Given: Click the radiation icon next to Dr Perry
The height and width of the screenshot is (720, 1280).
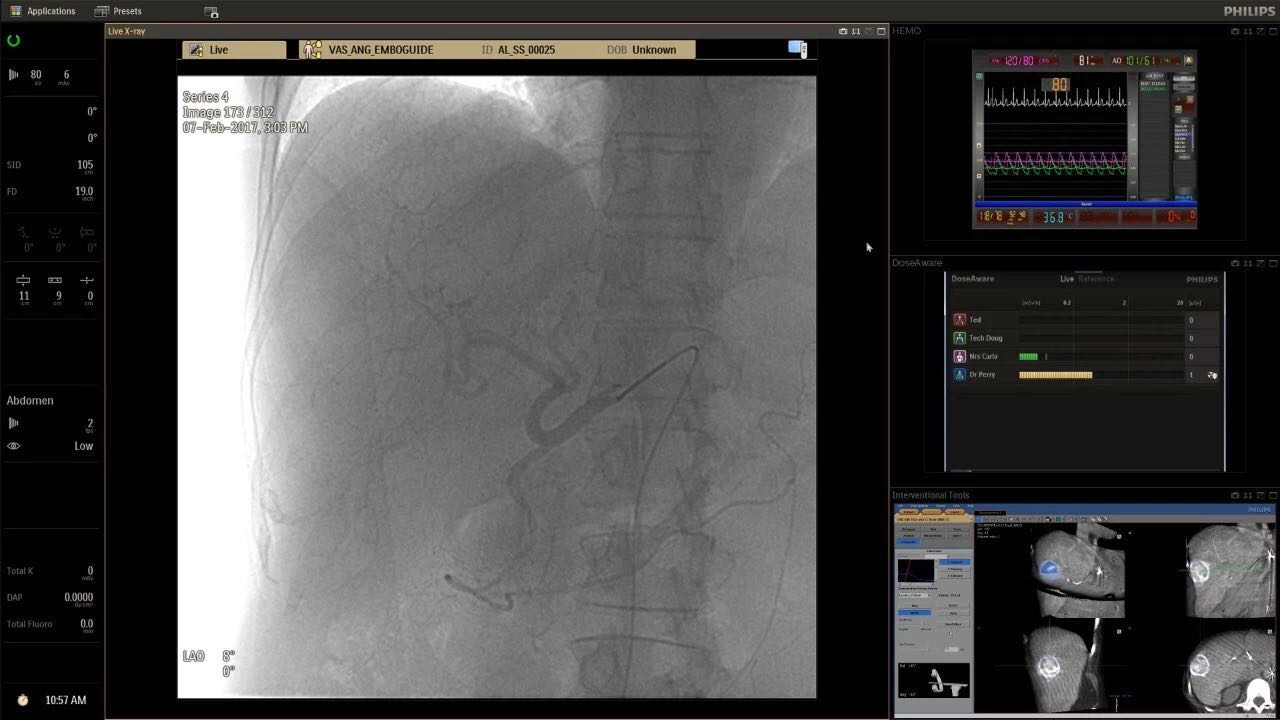Looking at the screenshot, I should pos(1212,375).
